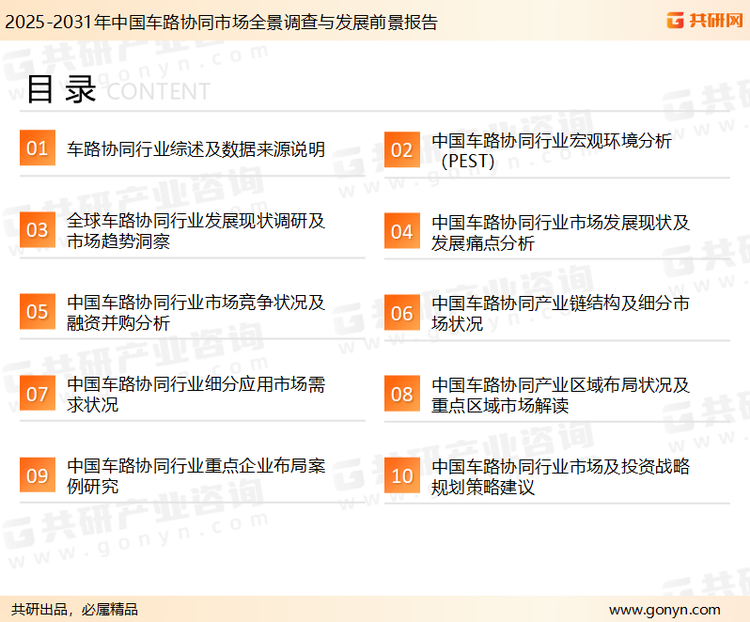Select the 03 numbered orange square
Screen dimensions: 750x622
point(37,230)
